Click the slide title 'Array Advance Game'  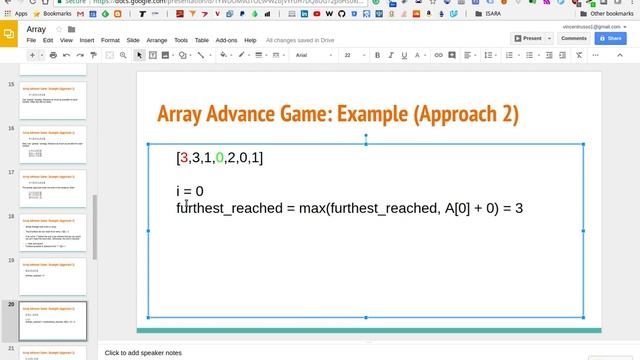(338, 114)
